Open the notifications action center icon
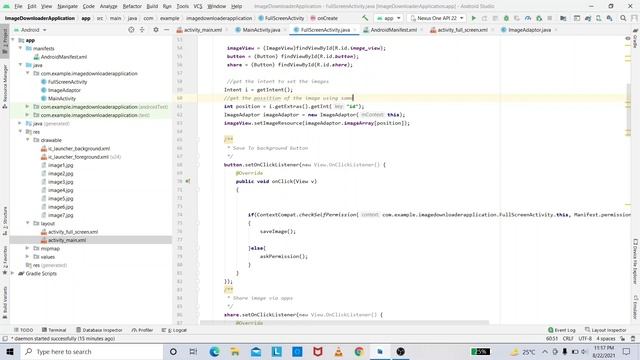This screenshot has height=360, width=640. [627, 351]
